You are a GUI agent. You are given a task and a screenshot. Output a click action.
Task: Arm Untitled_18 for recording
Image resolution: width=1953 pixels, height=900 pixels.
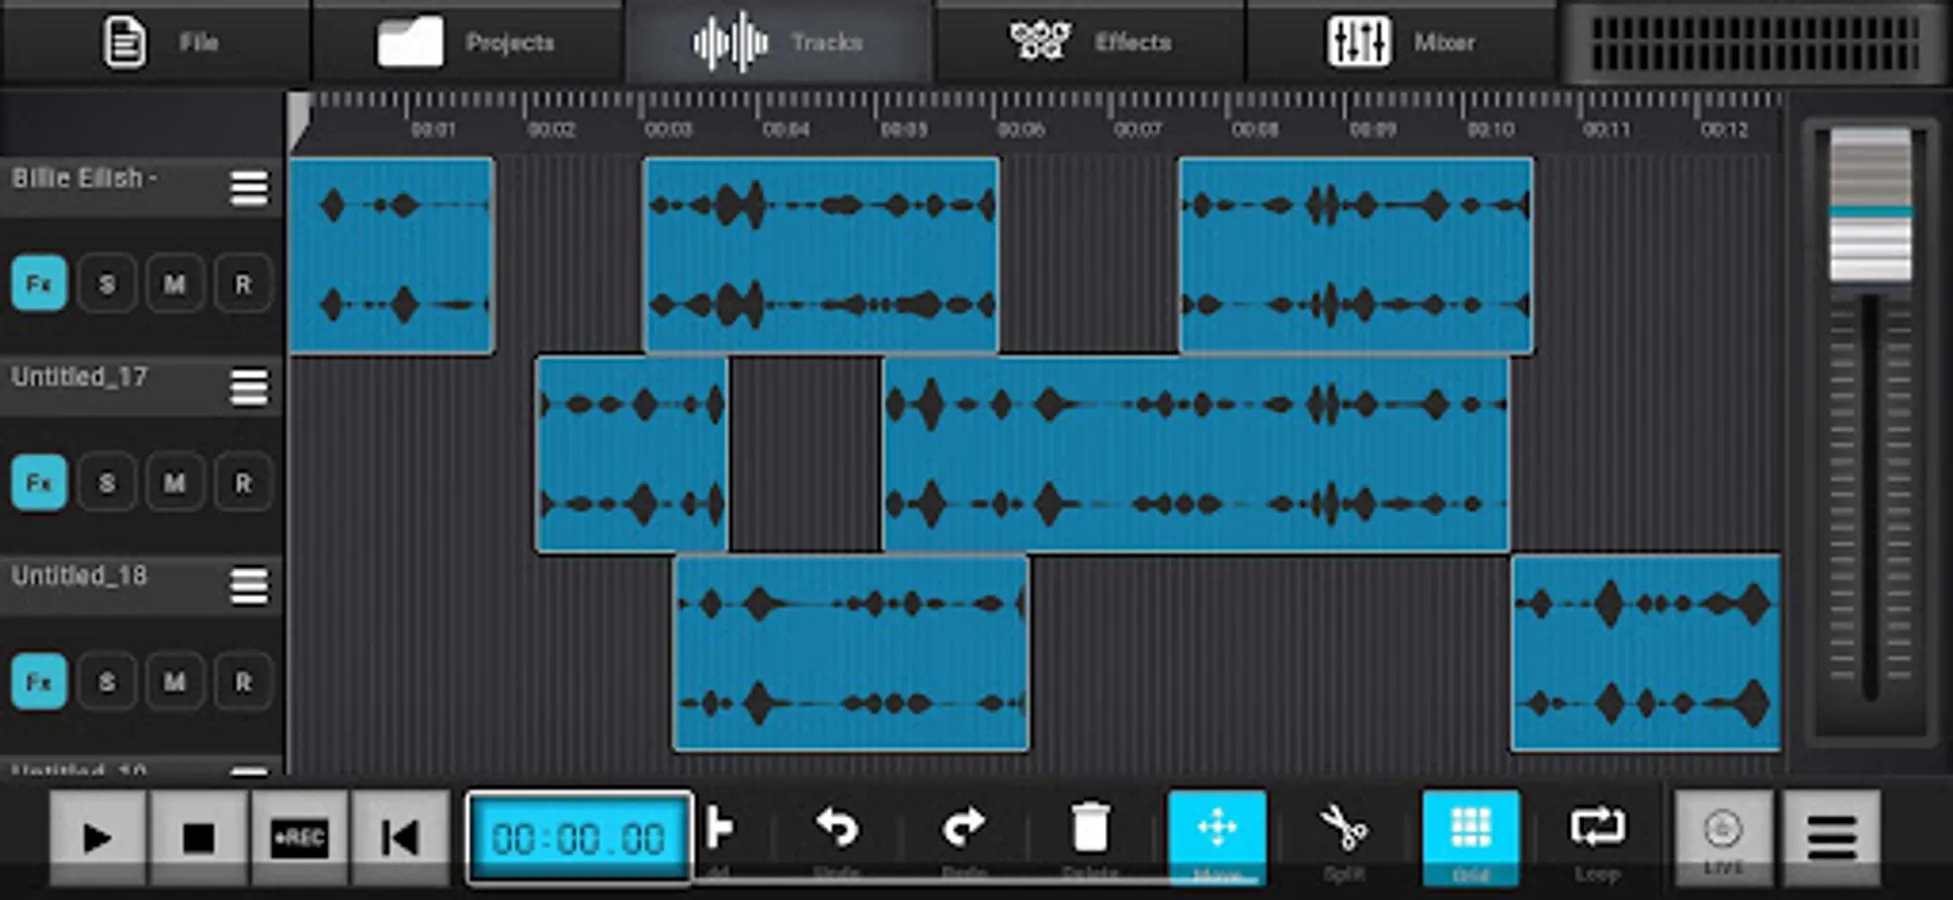(x=242, y=681)
